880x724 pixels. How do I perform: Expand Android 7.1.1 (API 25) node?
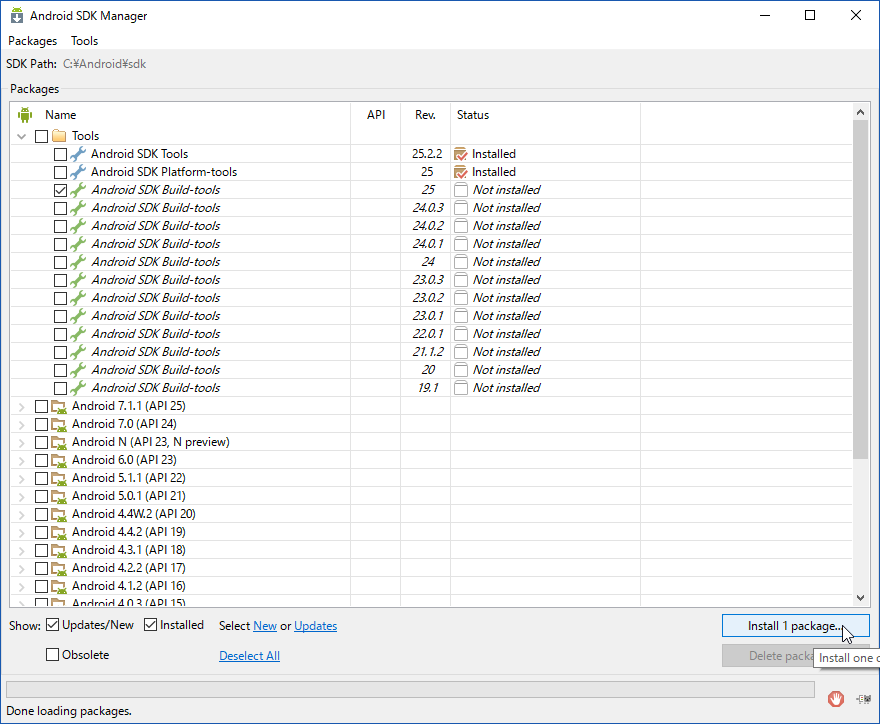point(22,406)
